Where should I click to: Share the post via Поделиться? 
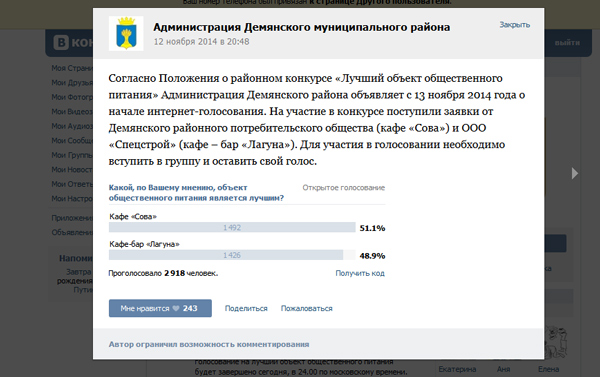[x=246, y=308]
